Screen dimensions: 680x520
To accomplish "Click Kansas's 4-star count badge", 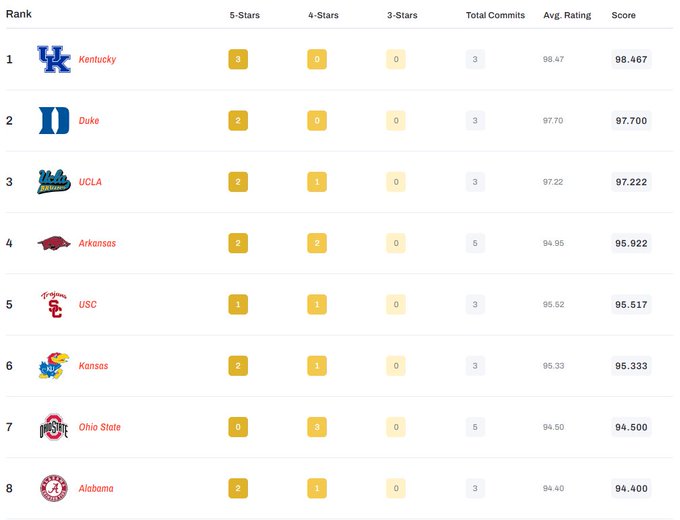I will click(317, 366).
